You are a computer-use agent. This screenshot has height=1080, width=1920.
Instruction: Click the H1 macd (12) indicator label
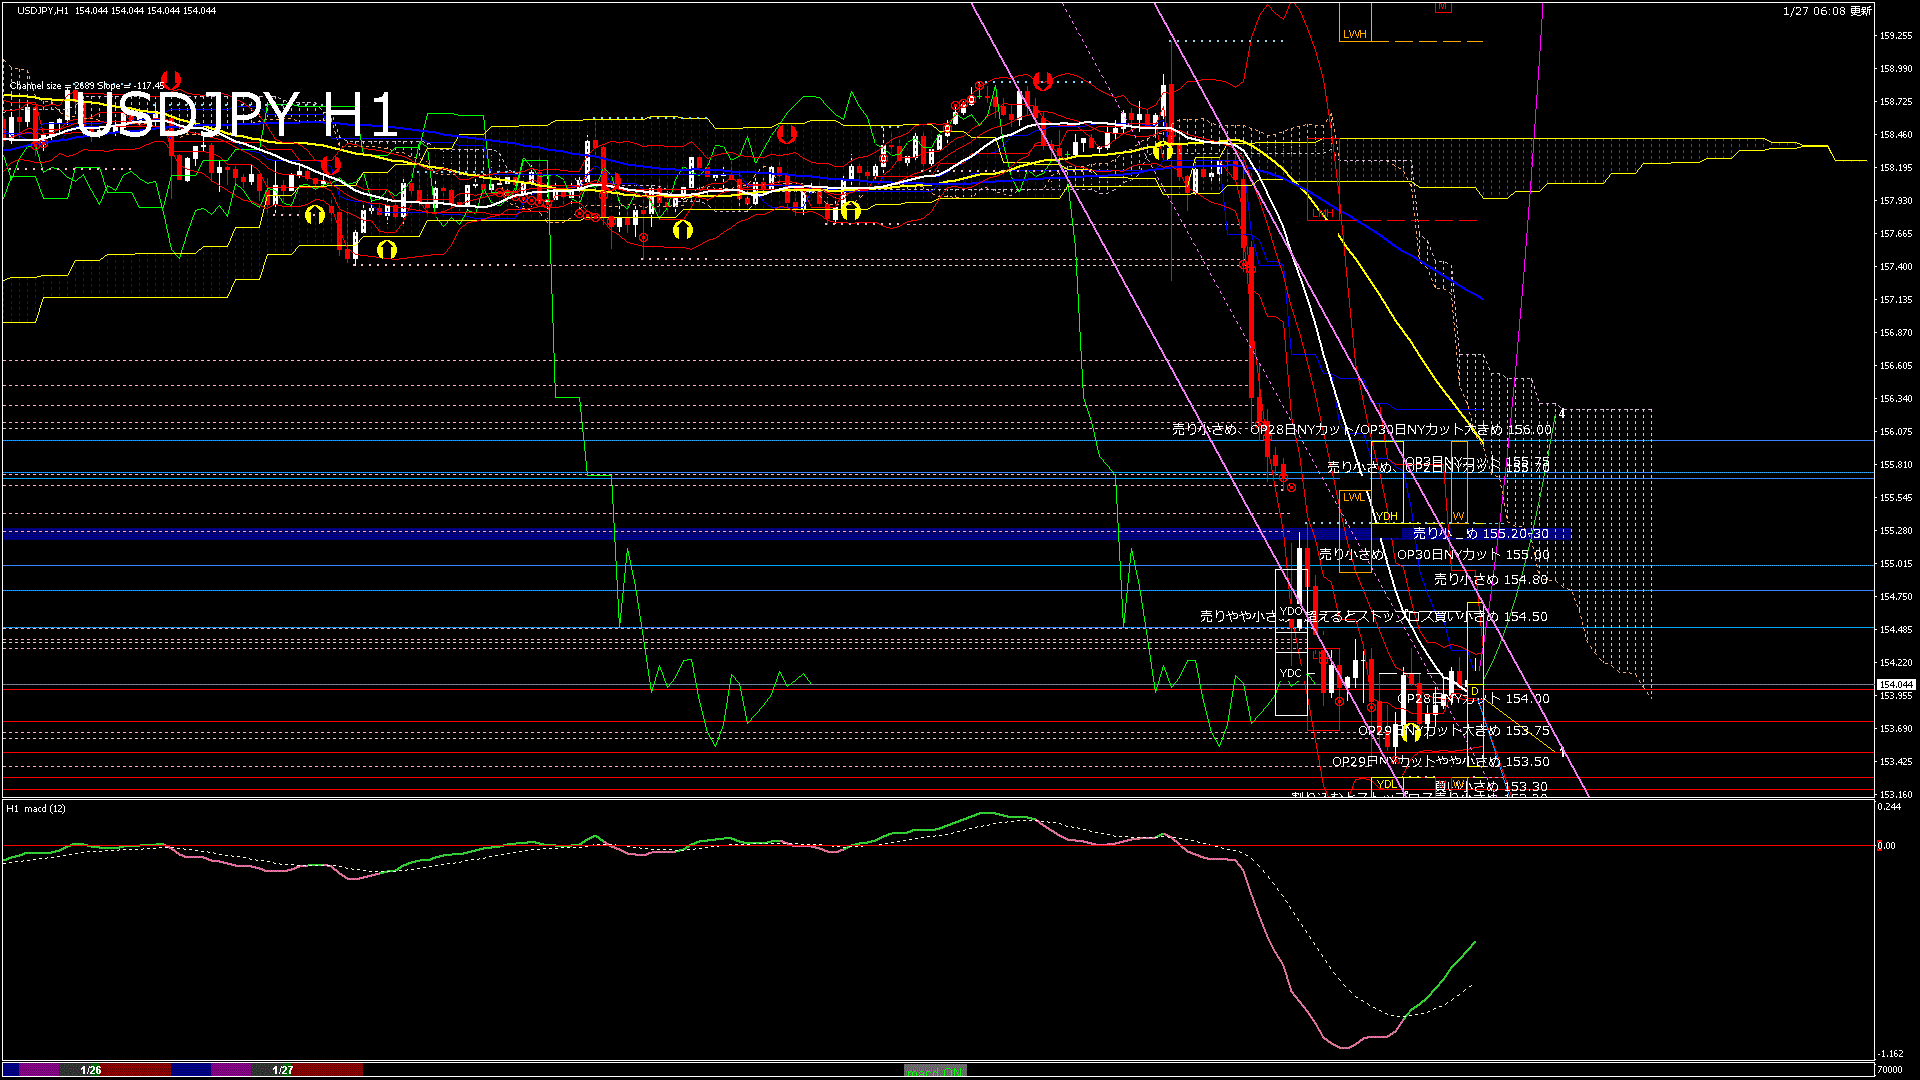(36, 808)
